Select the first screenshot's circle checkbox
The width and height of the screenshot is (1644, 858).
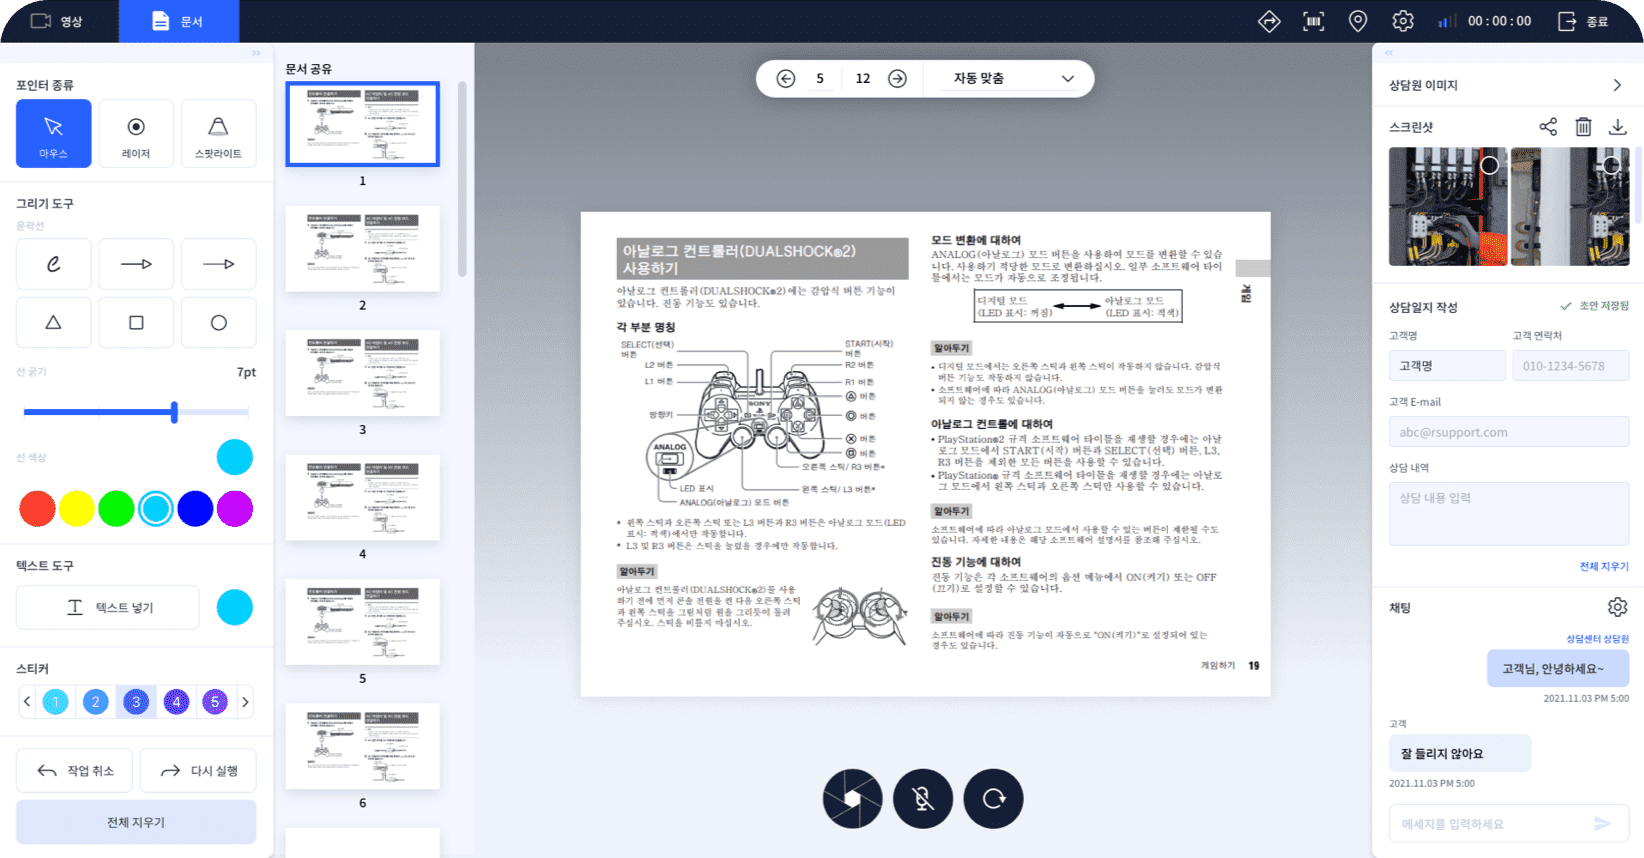pos(1490,165)
